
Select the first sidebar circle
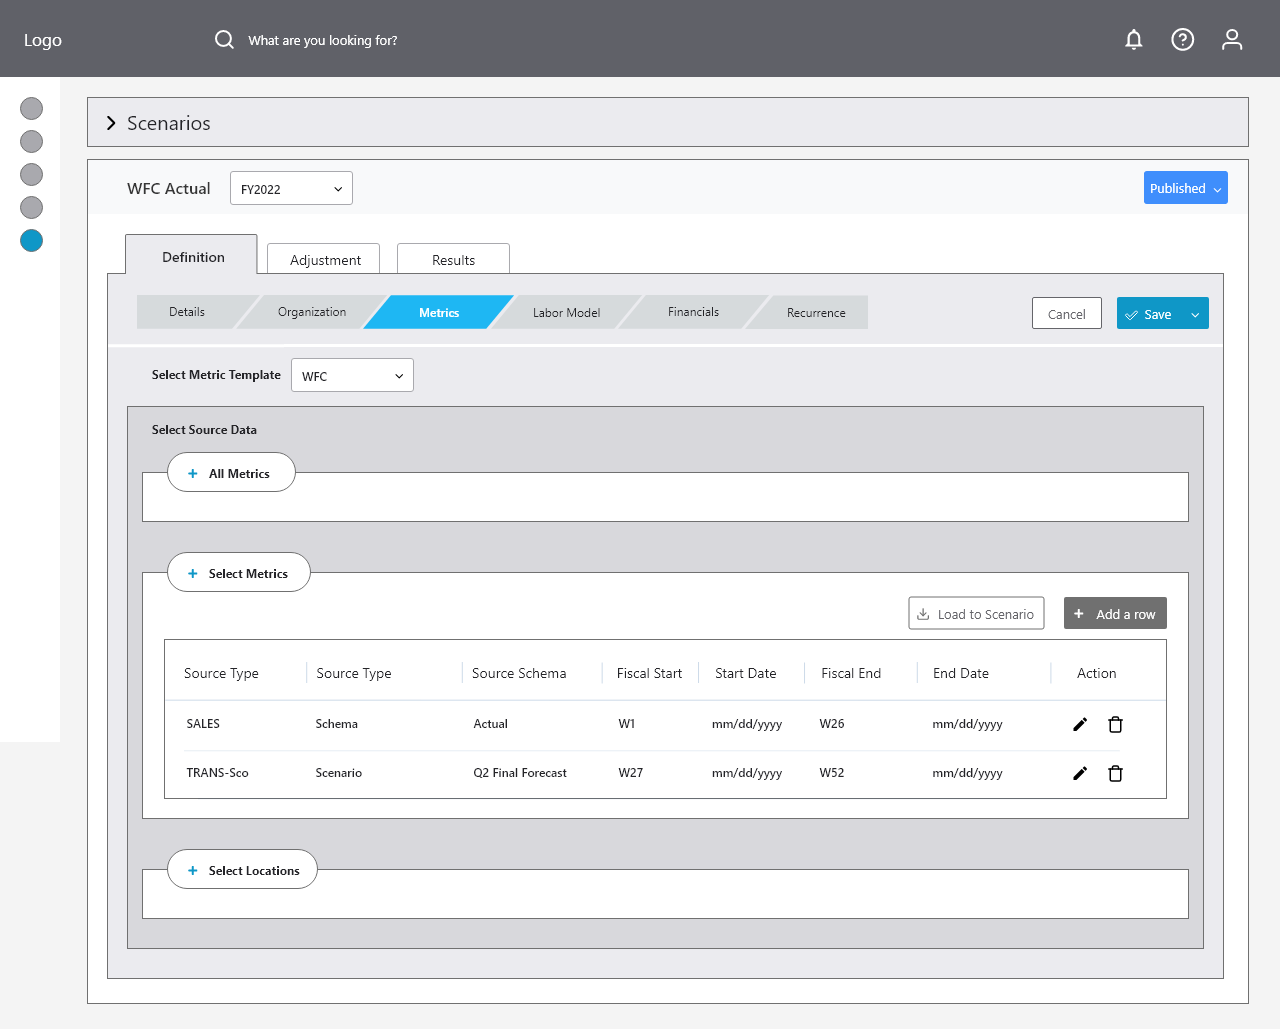point(32,108)
